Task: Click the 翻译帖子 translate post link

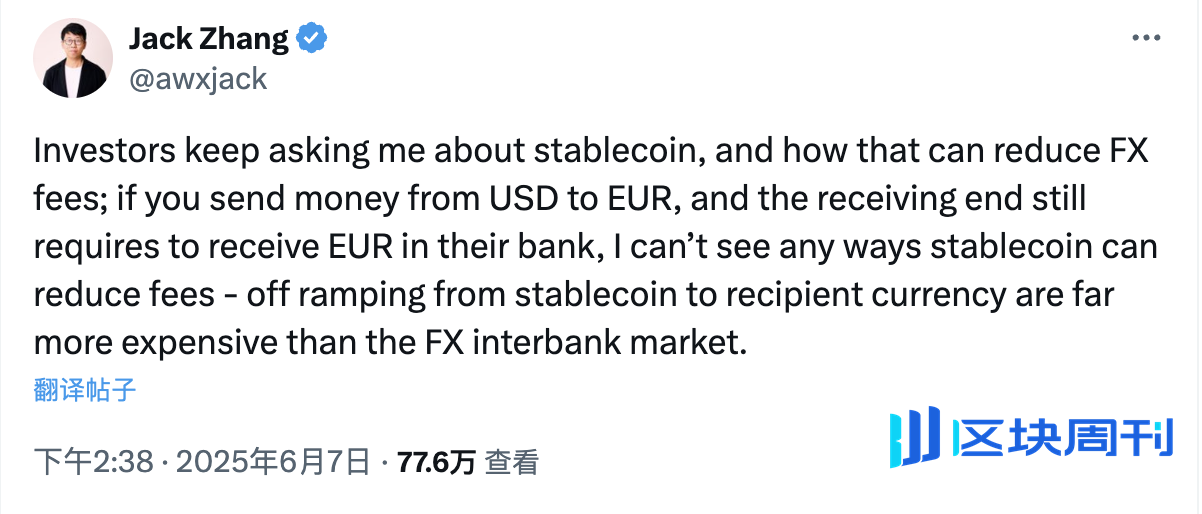Action: click(85, 390)
